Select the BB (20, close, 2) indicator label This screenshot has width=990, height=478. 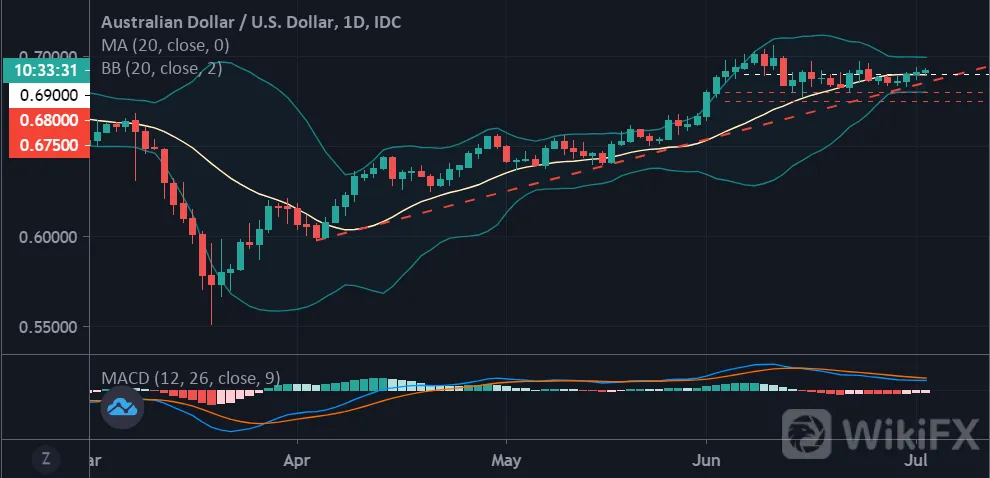point(162,68)
